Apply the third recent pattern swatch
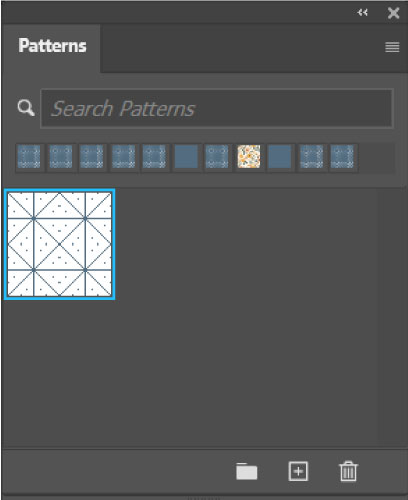Image resolution: width=408 pixels, height=500 pixels. [92, 156]
